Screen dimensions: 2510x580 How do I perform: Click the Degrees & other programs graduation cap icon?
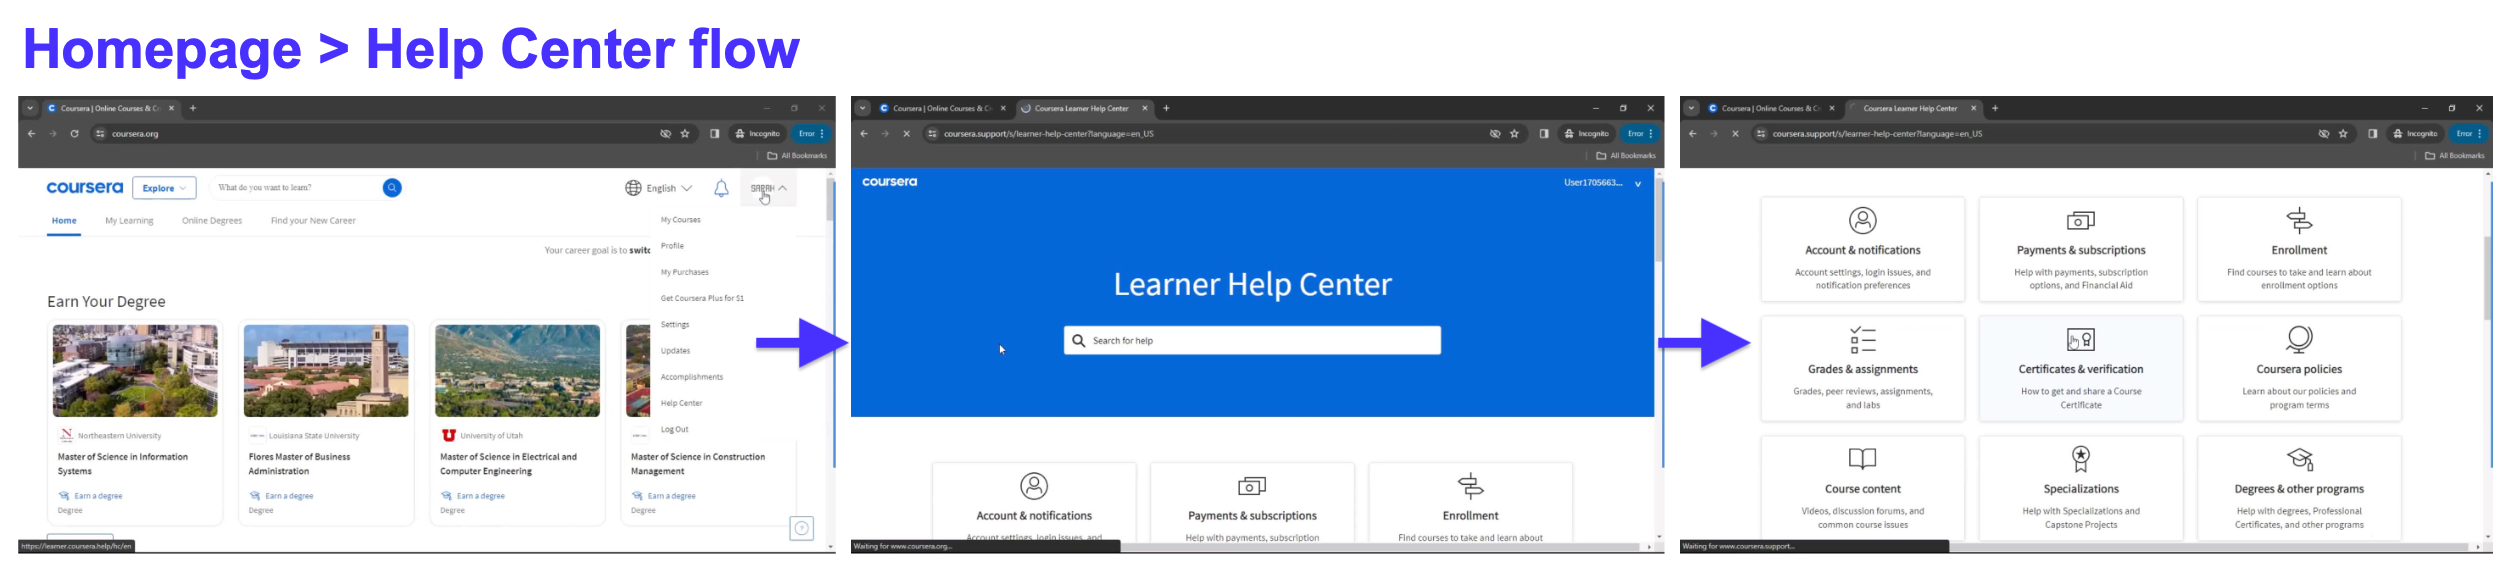pos(2300,459)
